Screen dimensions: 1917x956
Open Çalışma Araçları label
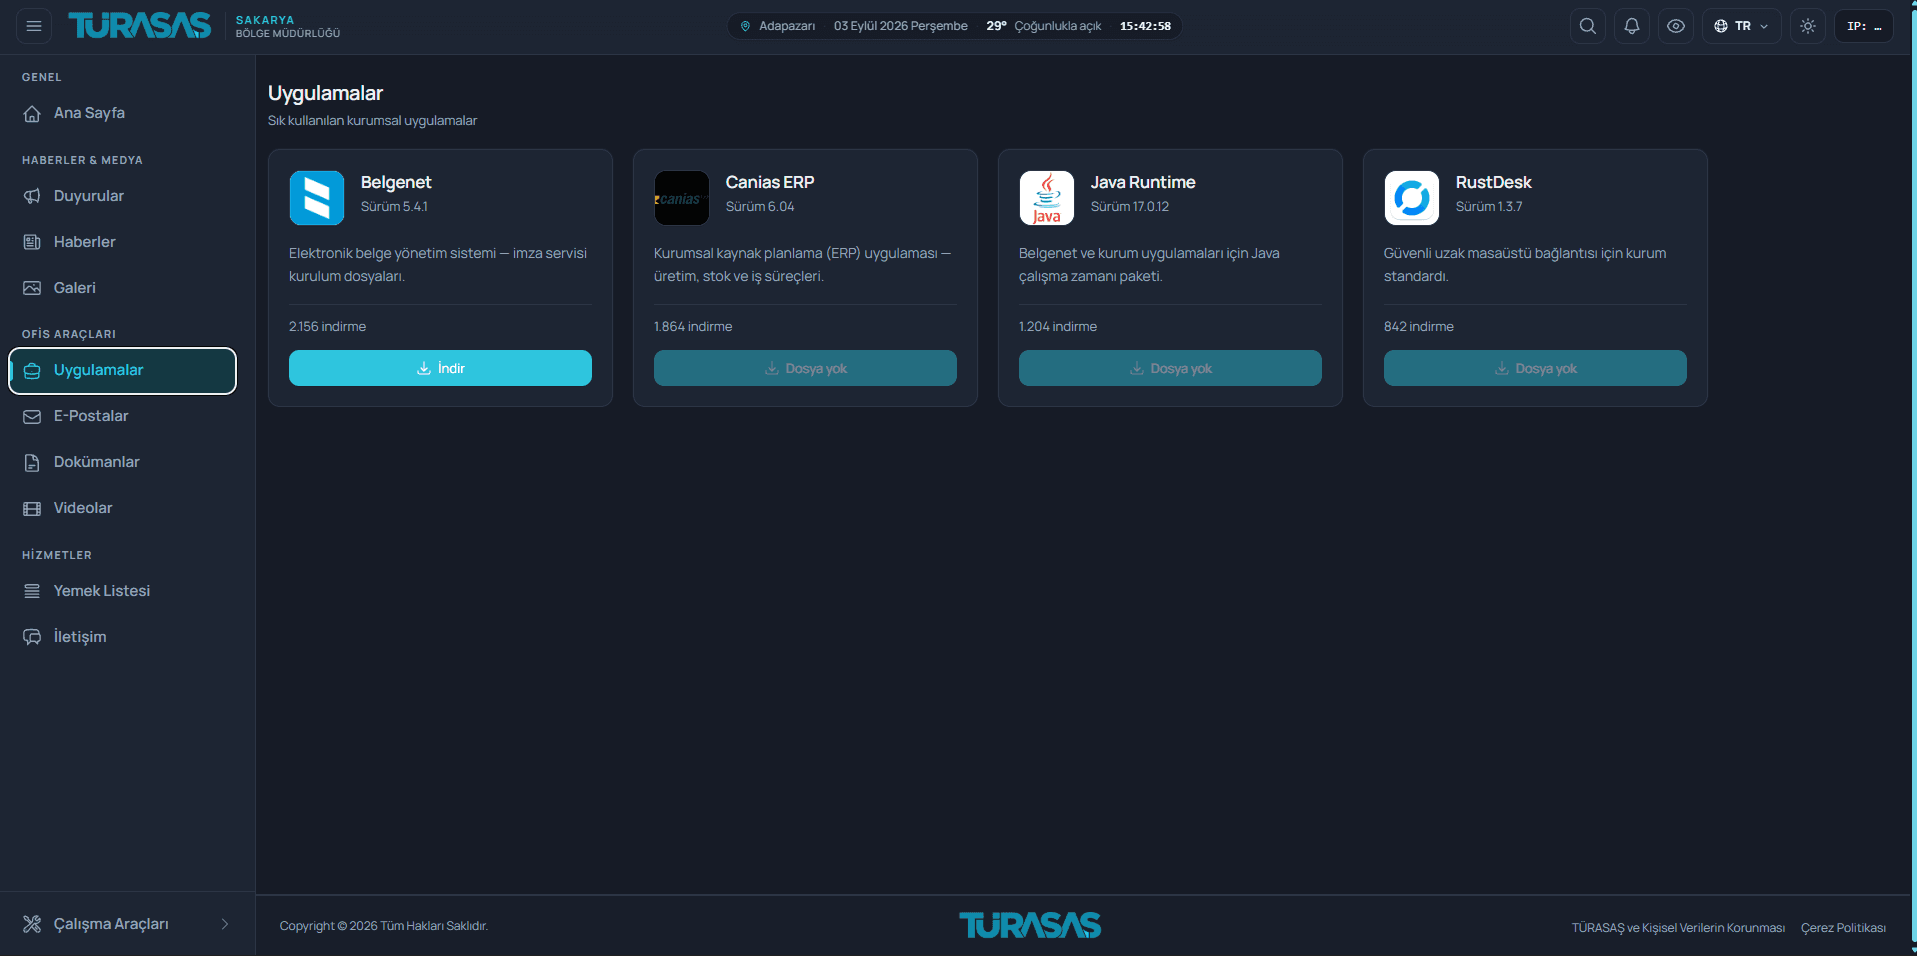tap(111, 924)
